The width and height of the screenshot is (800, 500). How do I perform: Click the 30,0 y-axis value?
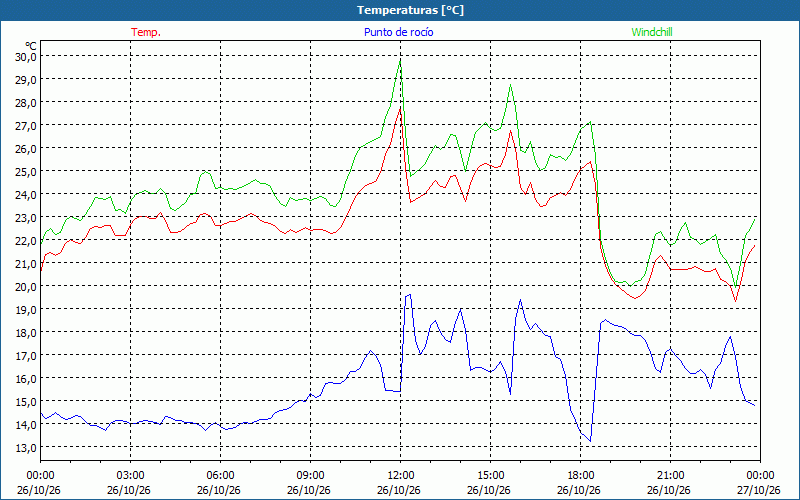pyautogui.click(x=25, y=56)
